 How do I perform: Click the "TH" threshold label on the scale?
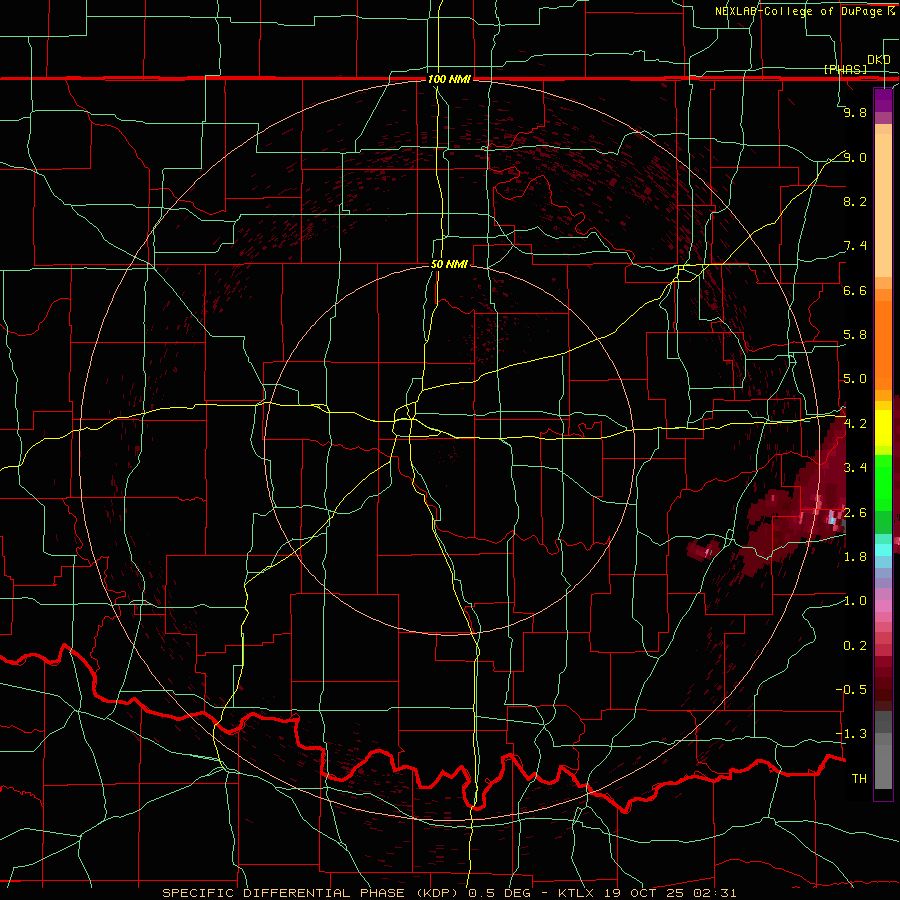point(859,779)
